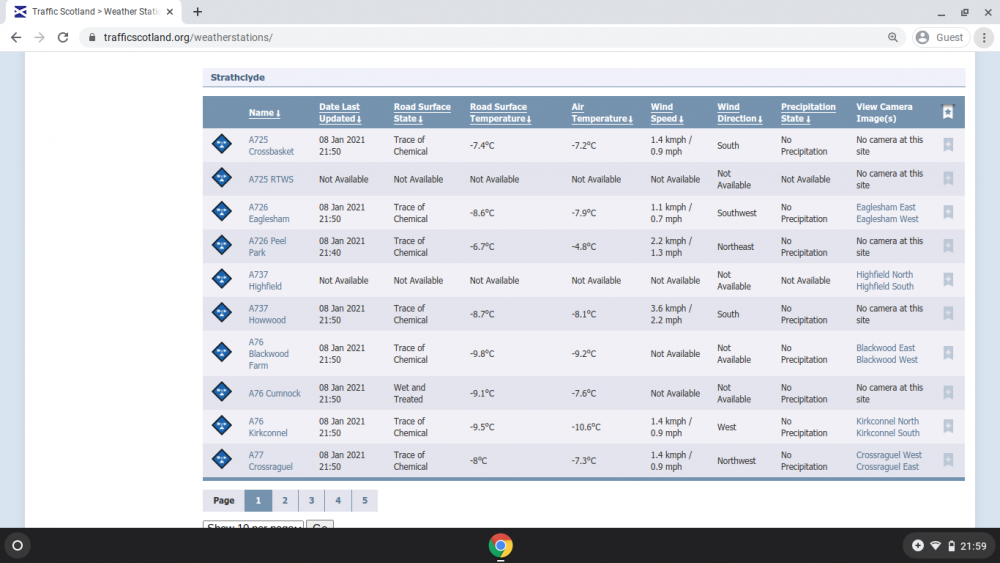Viewport: 1000px width, 563px height.
Task: Sort by Precipitation State column
Action: [808, 113]
